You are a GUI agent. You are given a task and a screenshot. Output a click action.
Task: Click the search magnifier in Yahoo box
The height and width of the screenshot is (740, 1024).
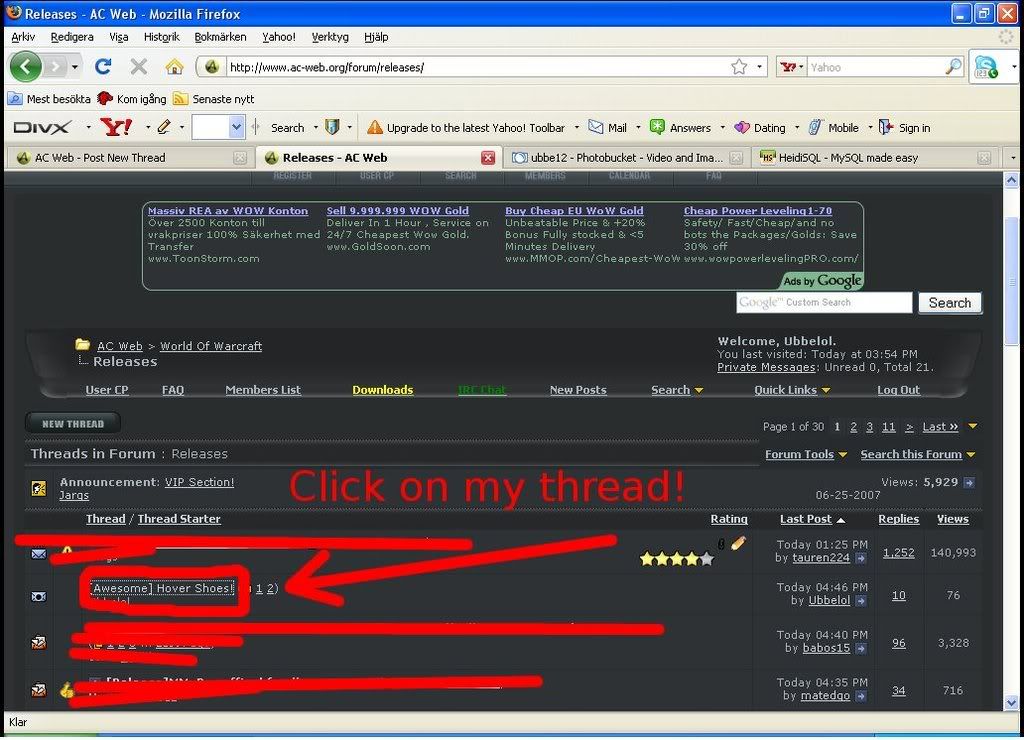click(x=954, y=67)
